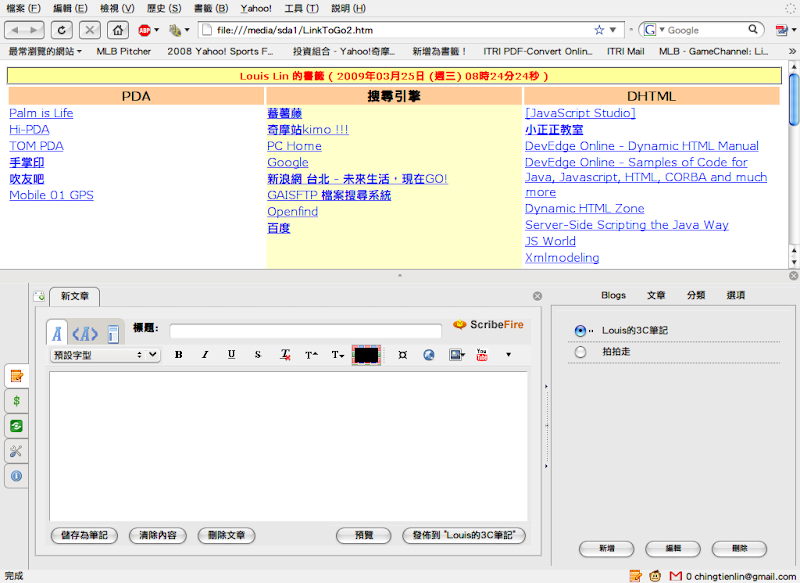Open the 檔案 (F) menu
Image resolution: width=800 pixels, height=583 pixels.
(x=23, y=8)
